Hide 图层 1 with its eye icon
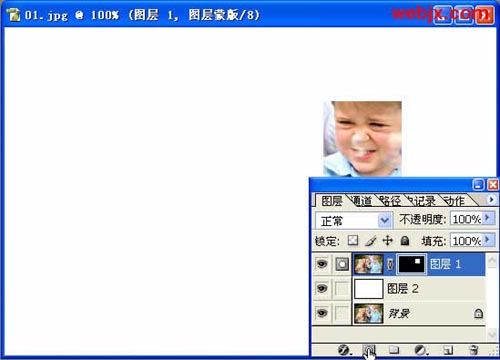Viewport: 500px width, 360px height. coord(322,264)
